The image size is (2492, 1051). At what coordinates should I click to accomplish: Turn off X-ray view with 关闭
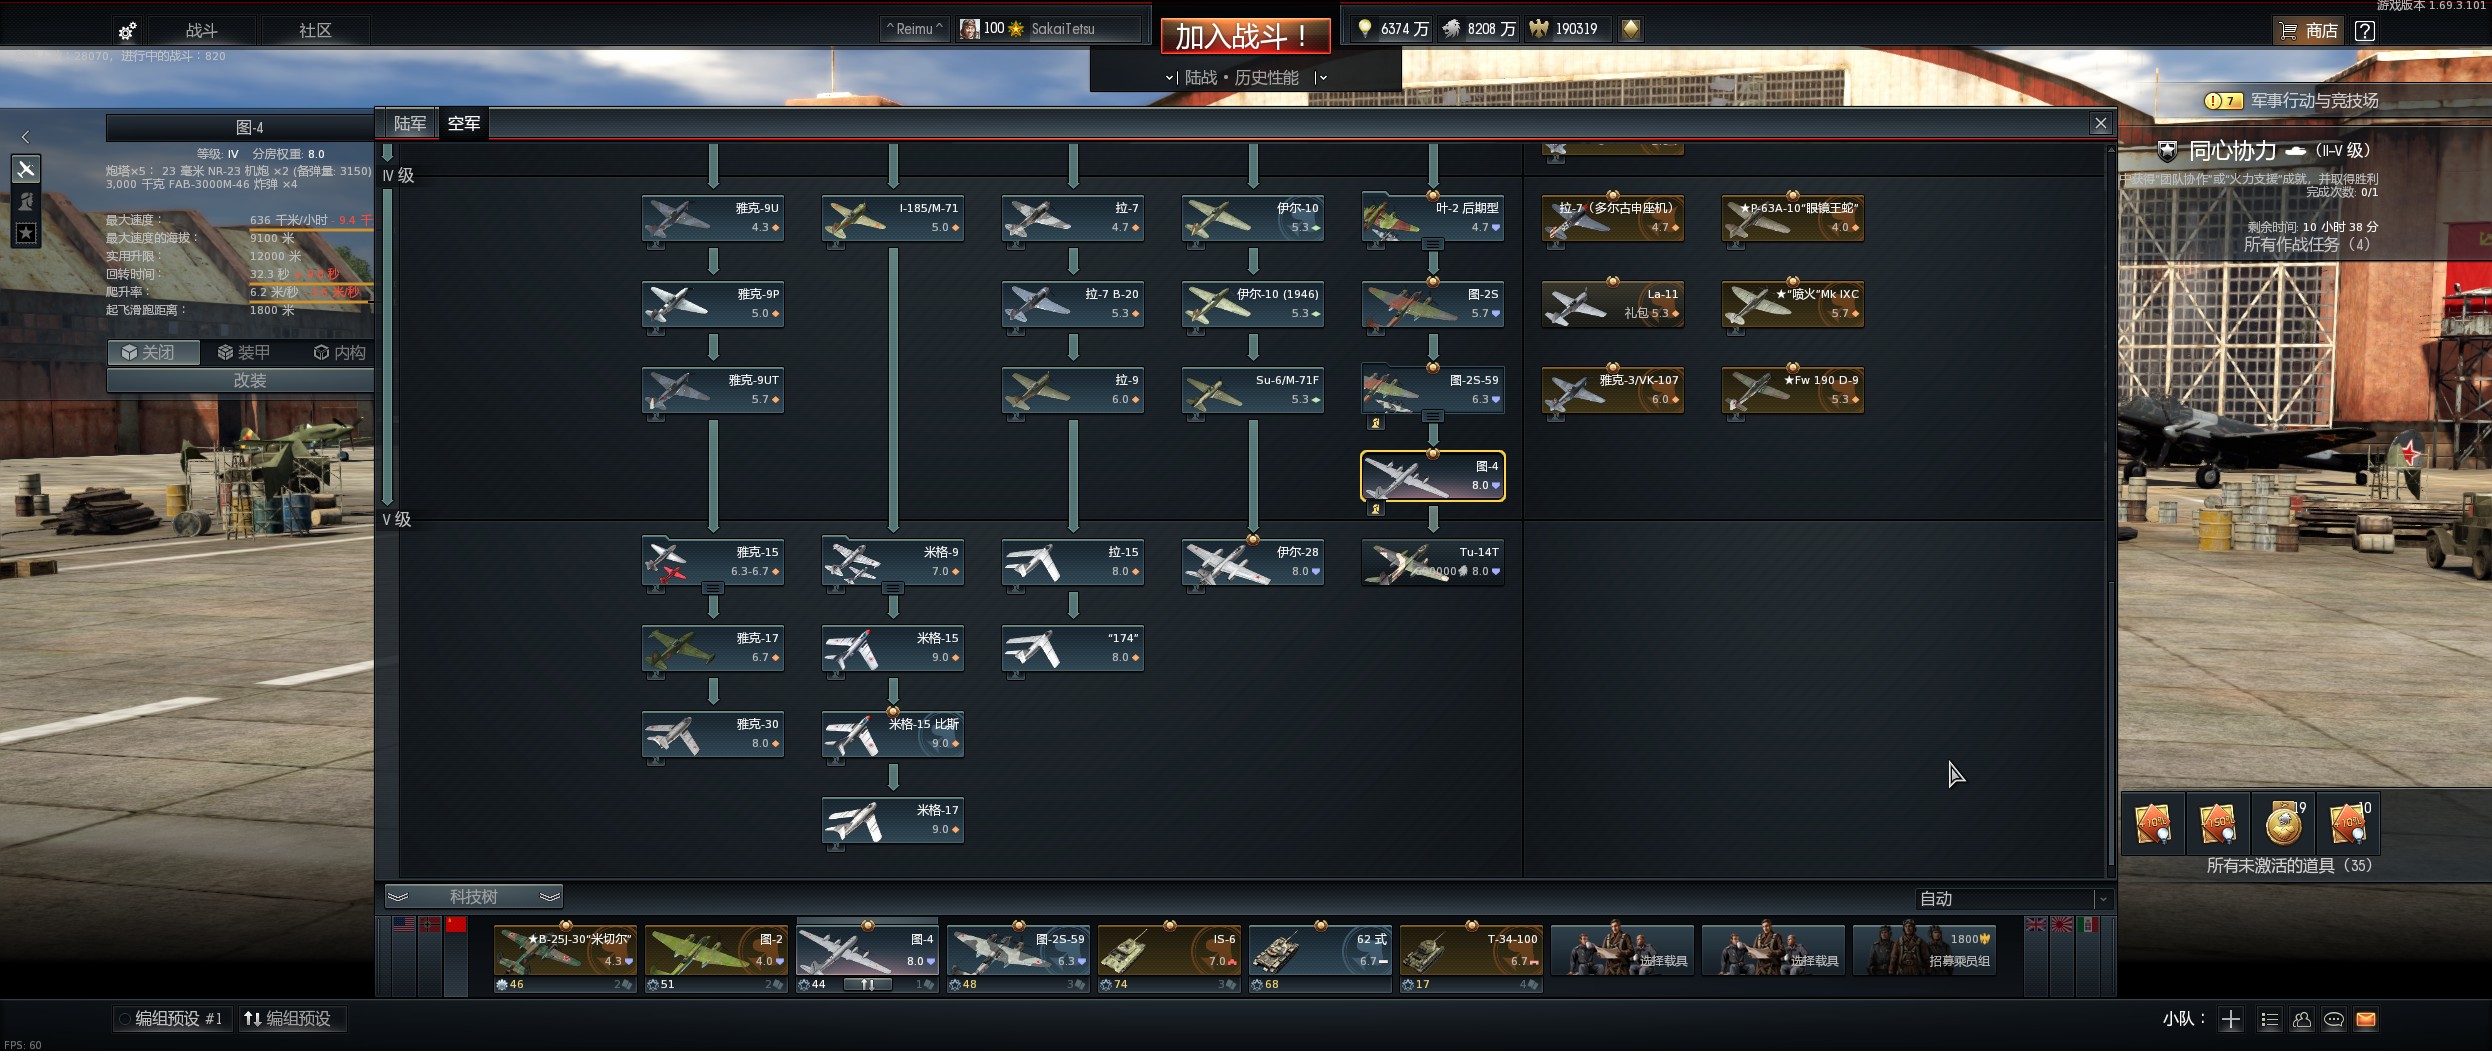[x=152, y=353]
